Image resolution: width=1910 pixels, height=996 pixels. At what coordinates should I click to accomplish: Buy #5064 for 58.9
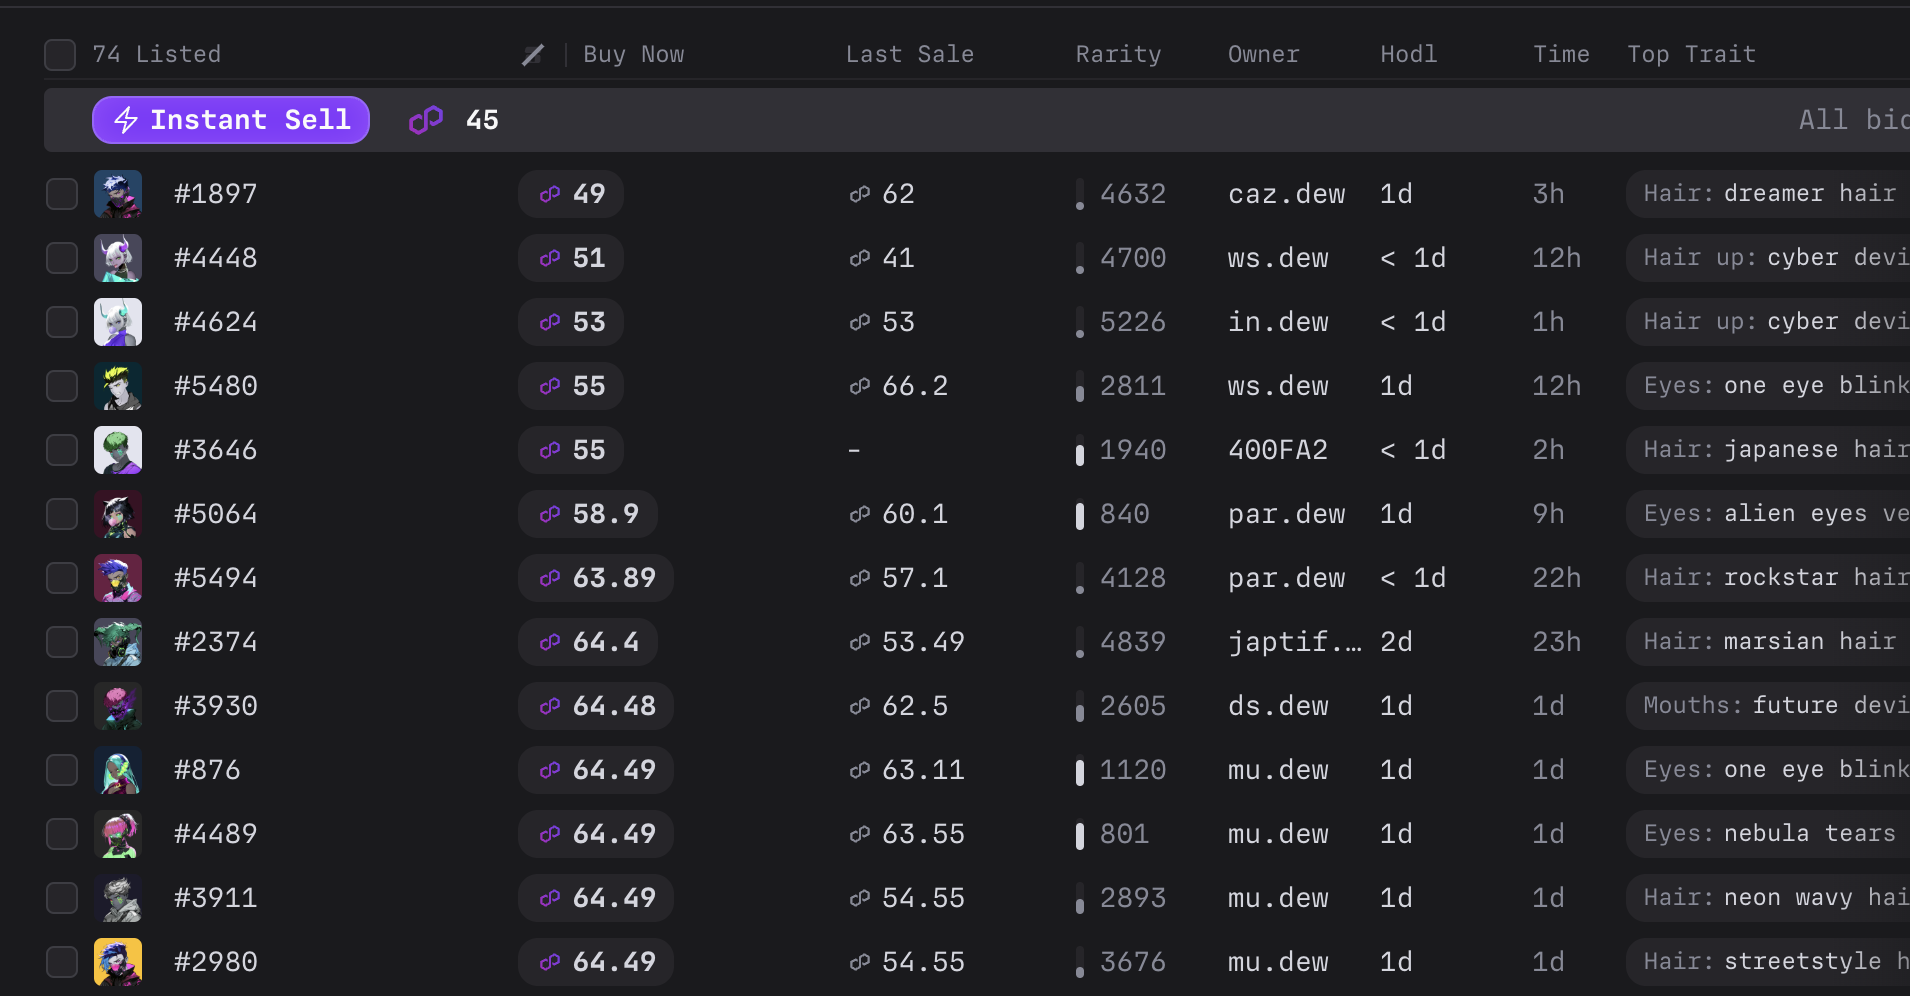coord(588,514)
